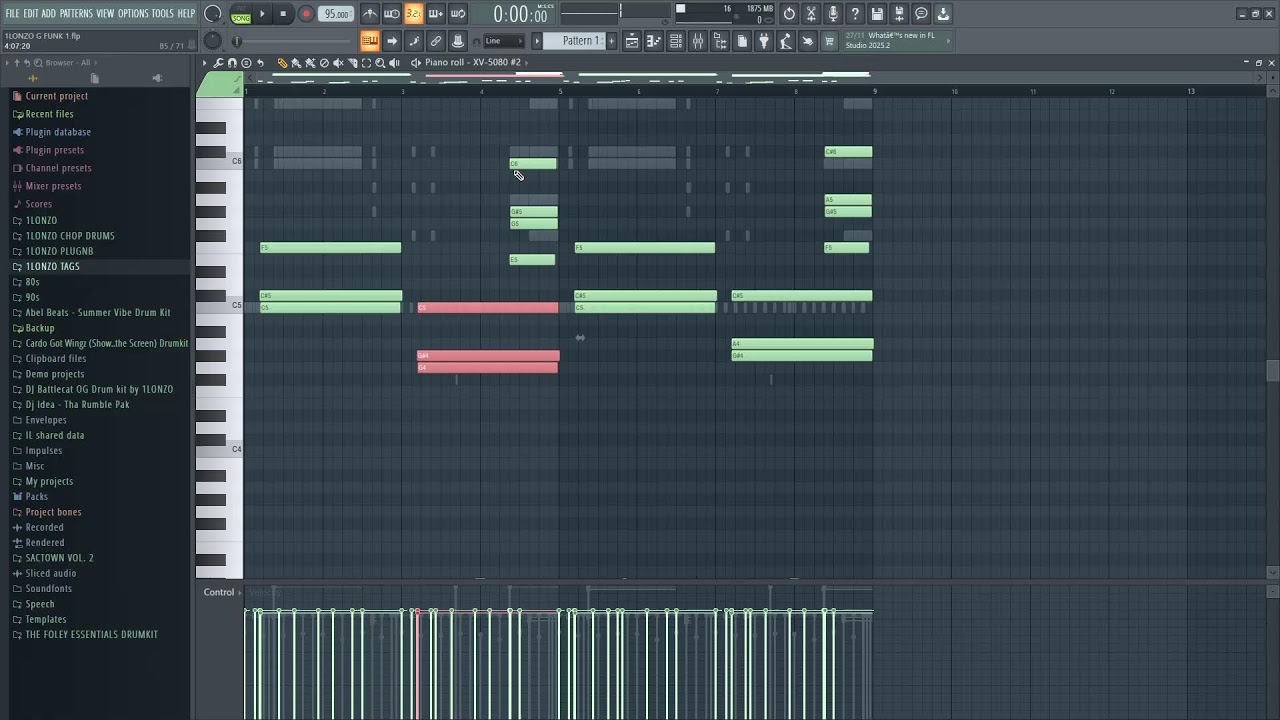1280x720 pixels.
Task: Open the Line snap dropdown
Action: tap(503, 41)
